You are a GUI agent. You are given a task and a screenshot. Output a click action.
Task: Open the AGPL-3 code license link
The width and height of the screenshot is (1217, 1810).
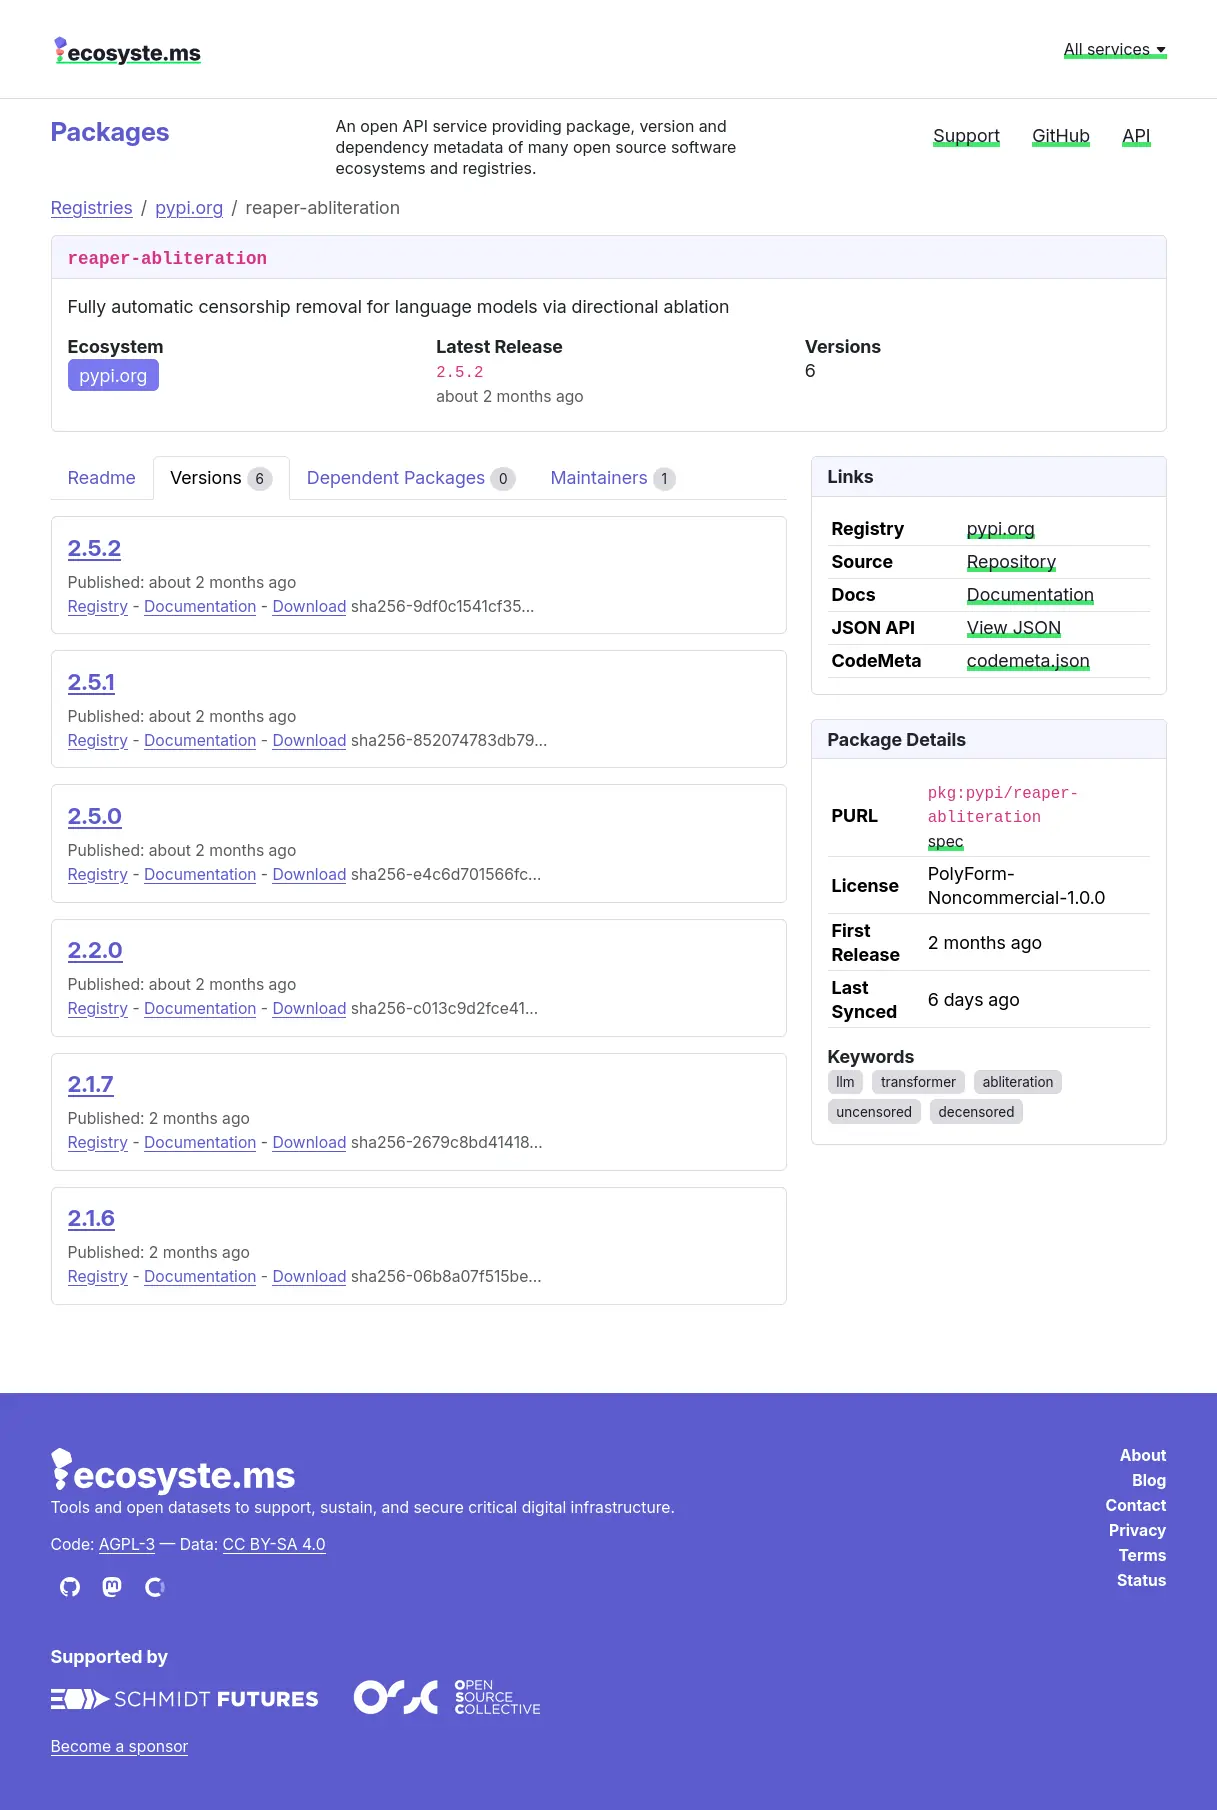[x=127, y=1544]
